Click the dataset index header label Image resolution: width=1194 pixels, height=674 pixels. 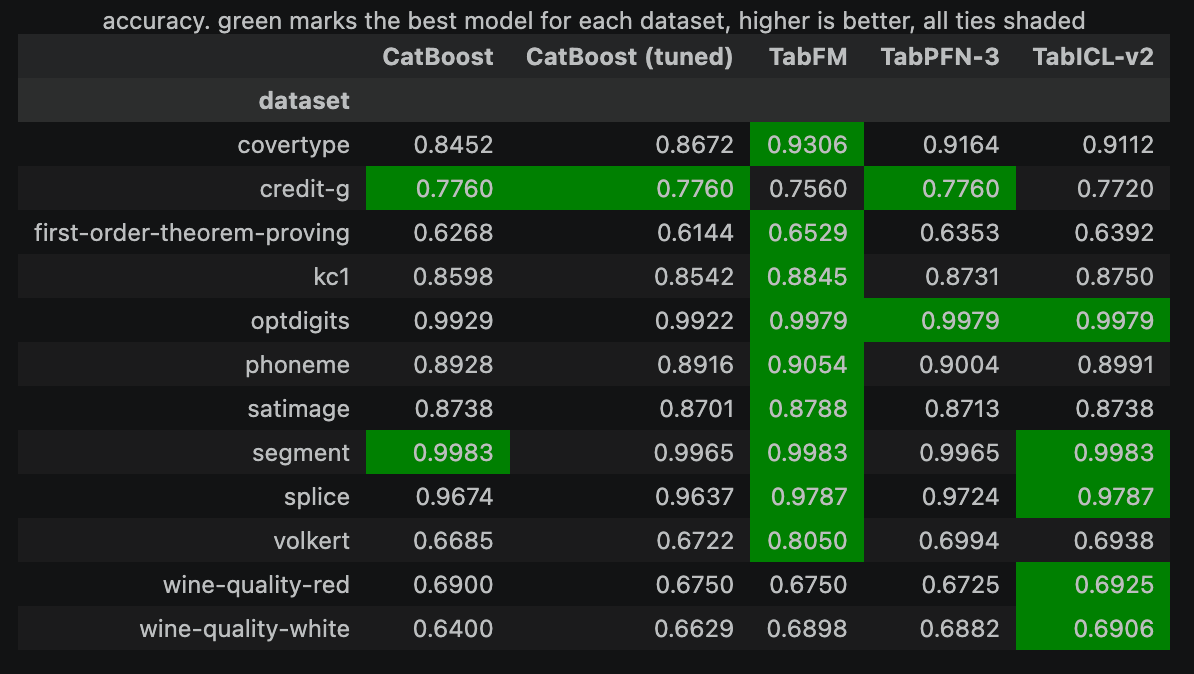[x=304, y=101]
